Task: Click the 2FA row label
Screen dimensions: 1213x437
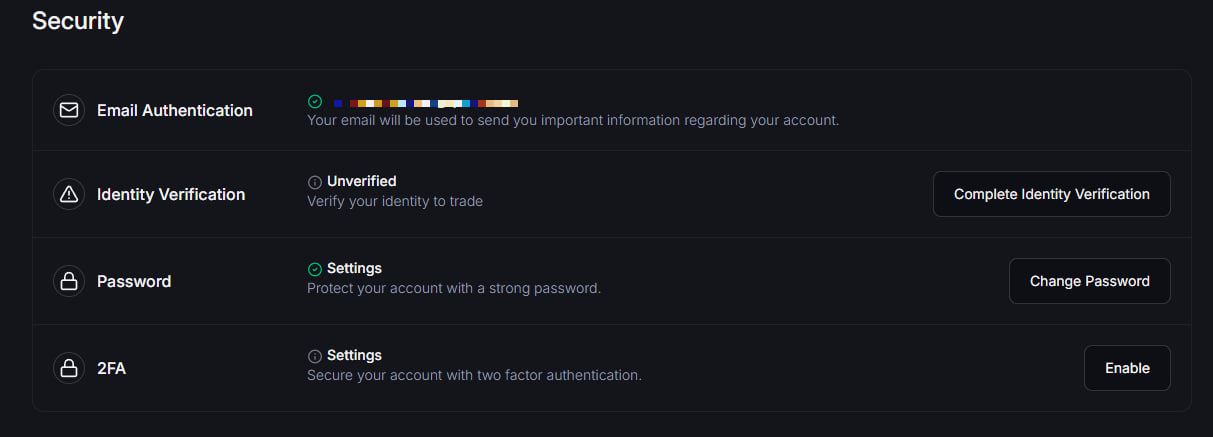Action: (111, 368)
